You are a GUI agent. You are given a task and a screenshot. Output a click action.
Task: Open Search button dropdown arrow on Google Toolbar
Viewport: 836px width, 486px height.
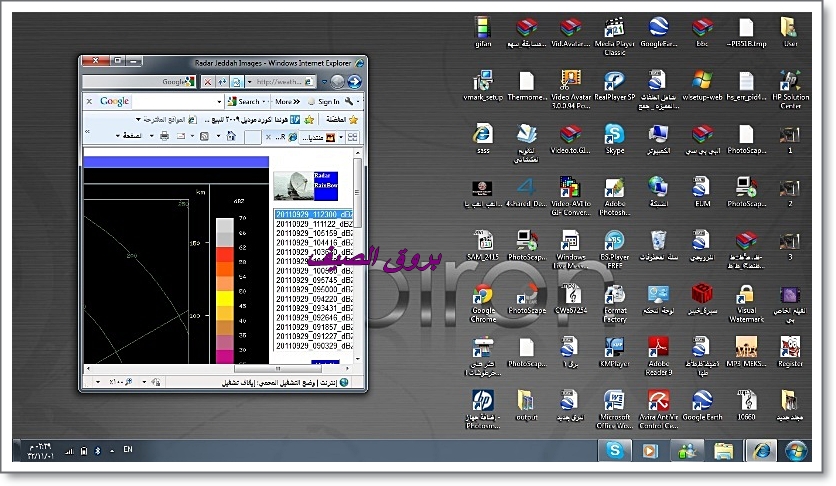click(x=265, y=101)
